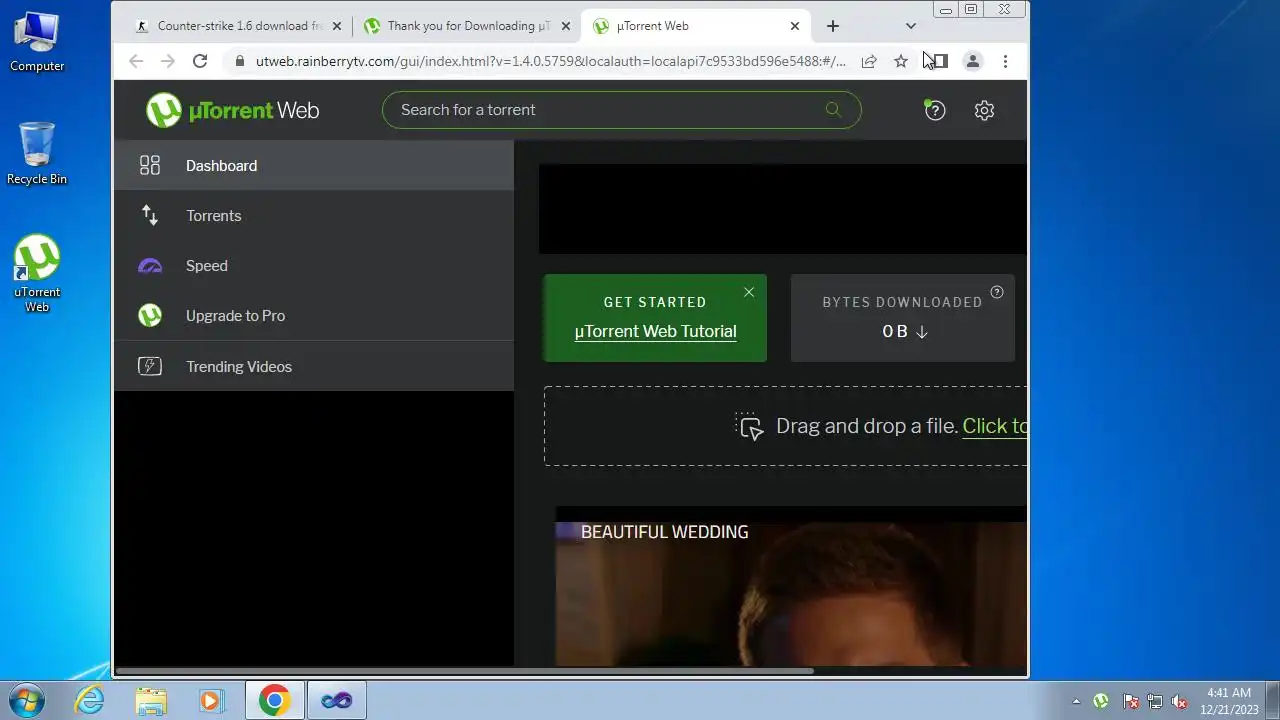Dismiss the Get Started card

click(x=749, y=292)
